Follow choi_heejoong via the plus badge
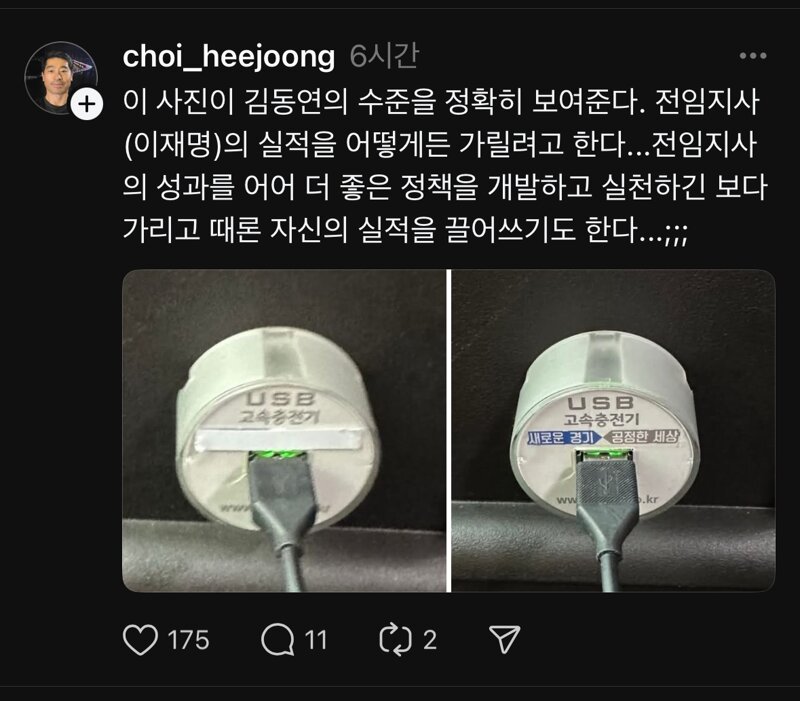Screen dimensions: 800x701 (x=87, y=105)
